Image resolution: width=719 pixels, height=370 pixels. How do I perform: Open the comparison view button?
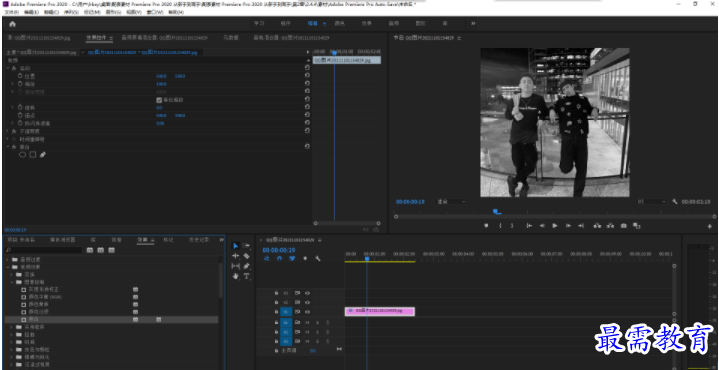coord(636,226)
